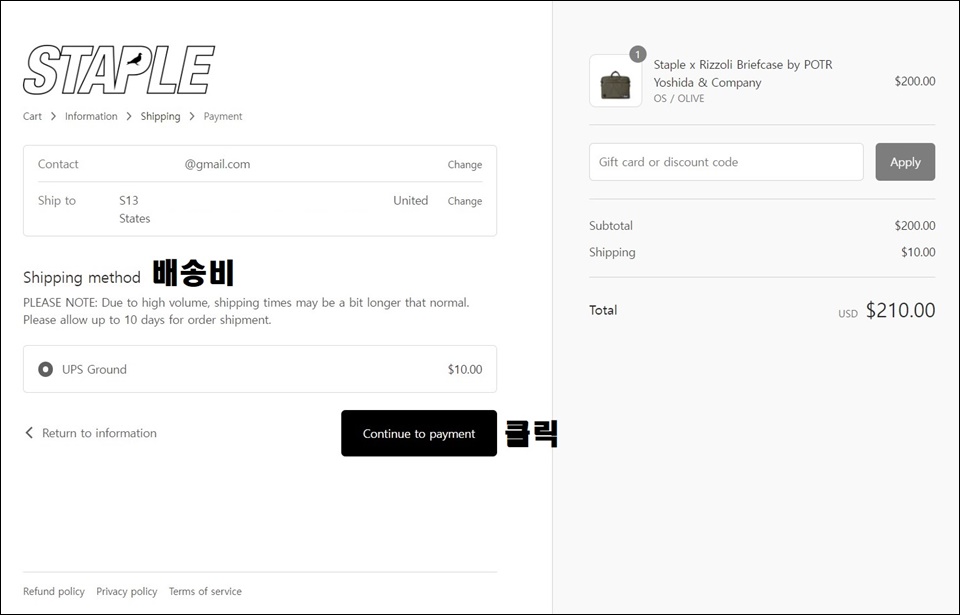Open the Privacy policy link
The image size is (960, 615).
click(127, 592)
